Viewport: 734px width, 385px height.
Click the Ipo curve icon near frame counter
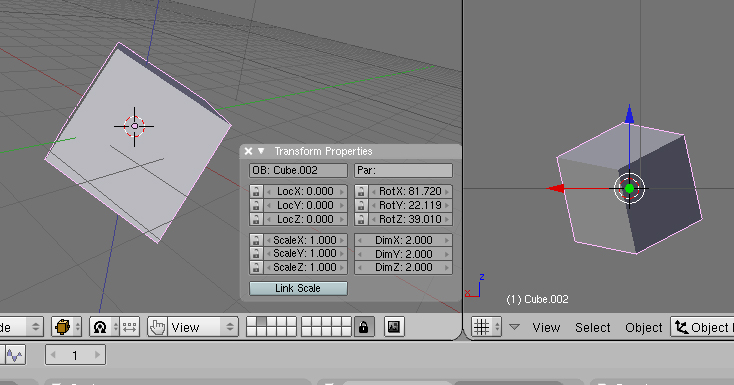14,355
